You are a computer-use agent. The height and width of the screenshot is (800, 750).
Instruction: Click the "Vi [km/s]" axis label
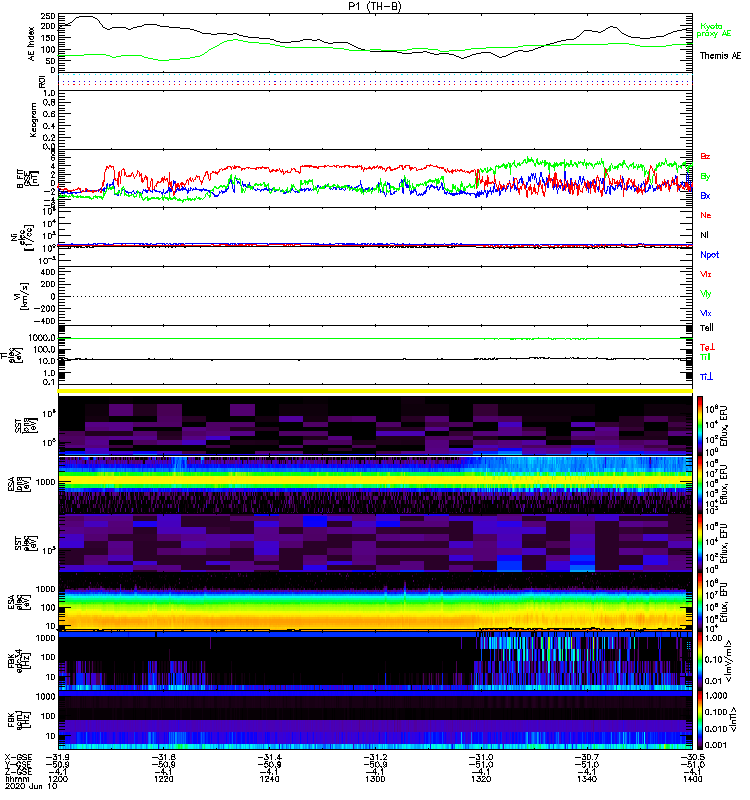(23, 296)
